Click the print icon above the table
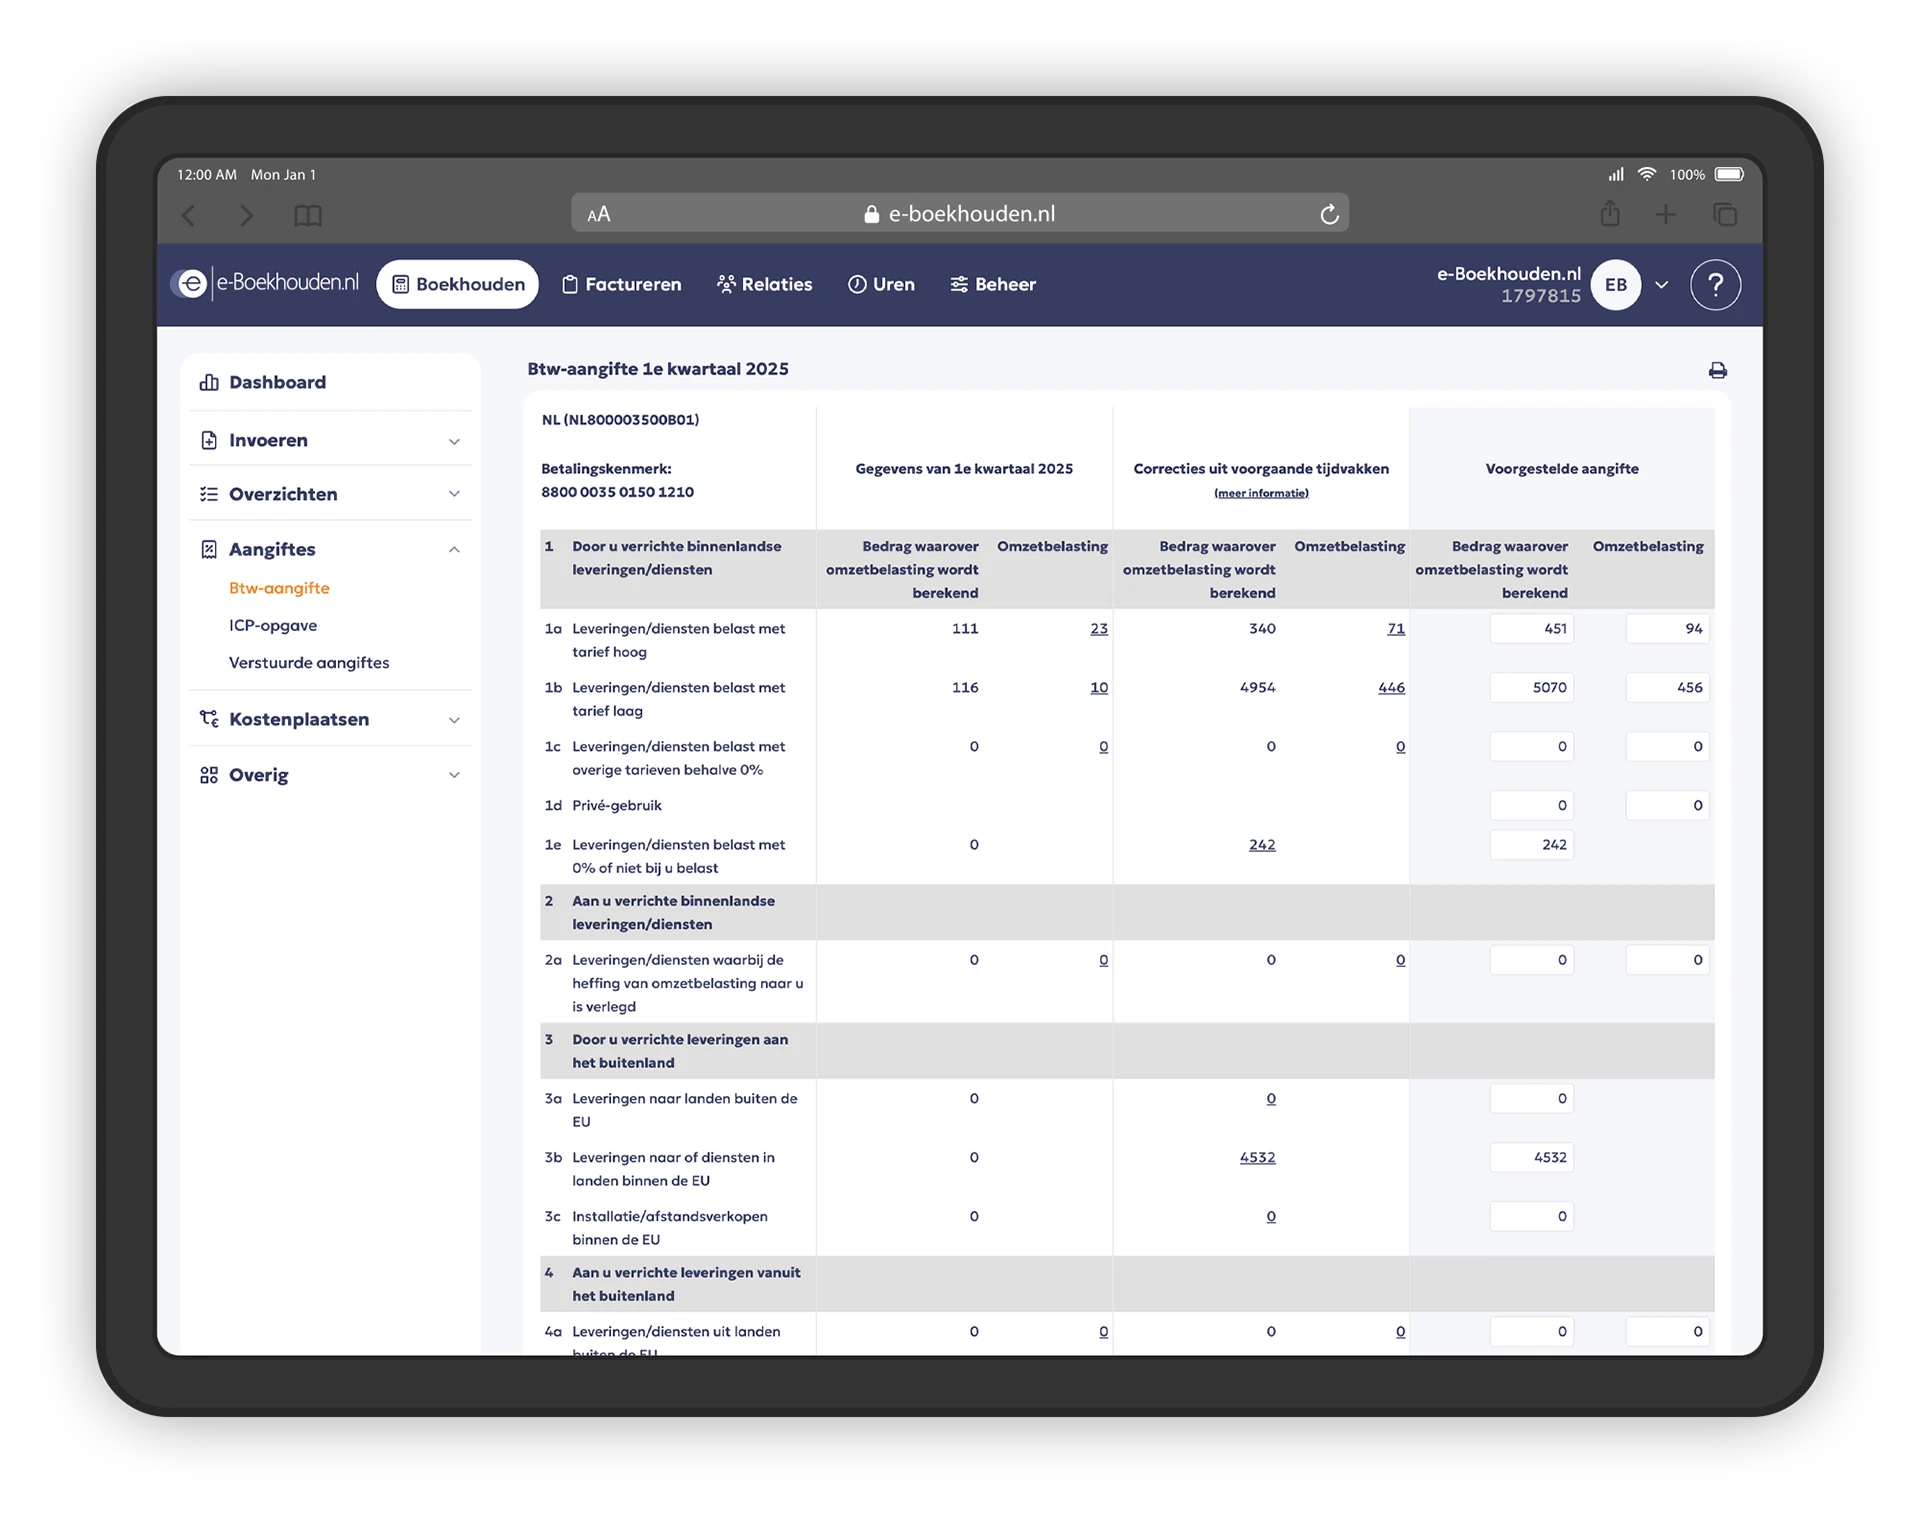 (1717, 371)
